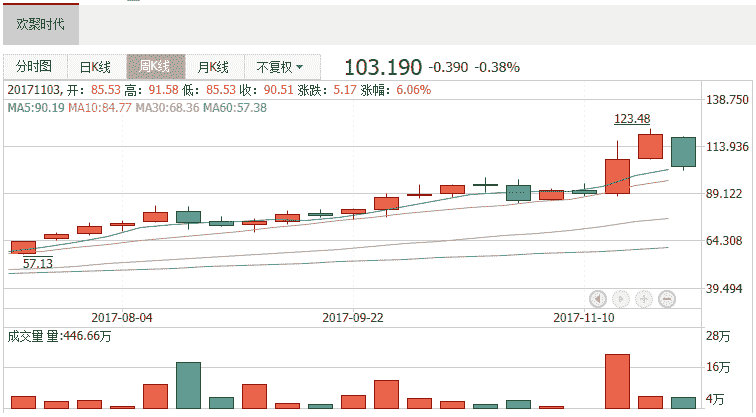Click the 高: 91.58 high readout

pos(151,90)
